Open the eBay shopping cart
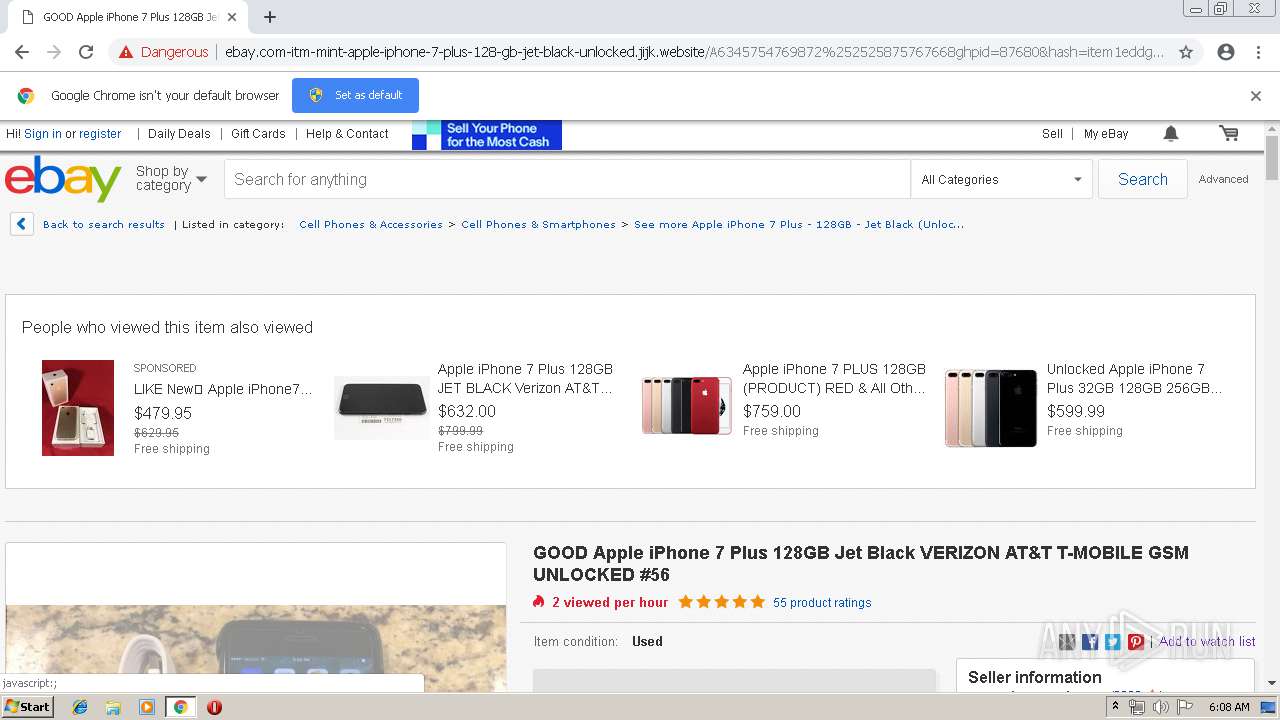The width and height of the screenshot is (1280, 720). 1229,133
